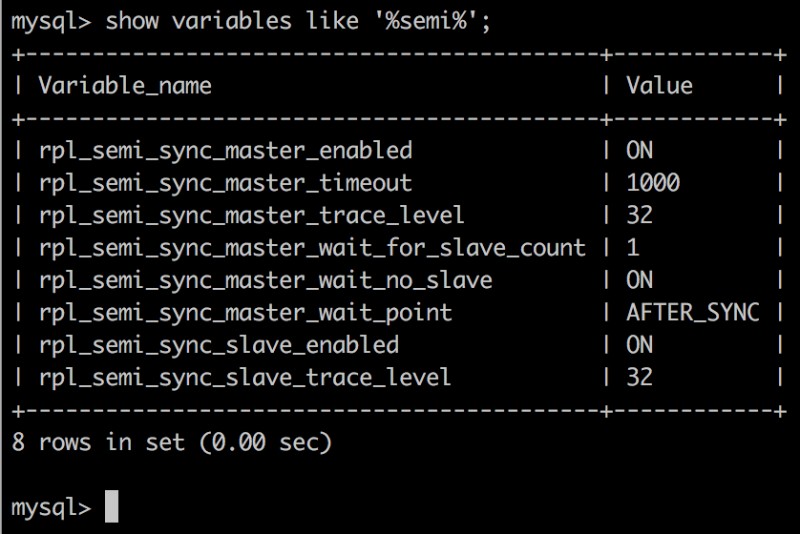This screenshot has height=534, width=800.
Task: Click the terminal cursor block at prompt
Action: click(x=111, y=506)
